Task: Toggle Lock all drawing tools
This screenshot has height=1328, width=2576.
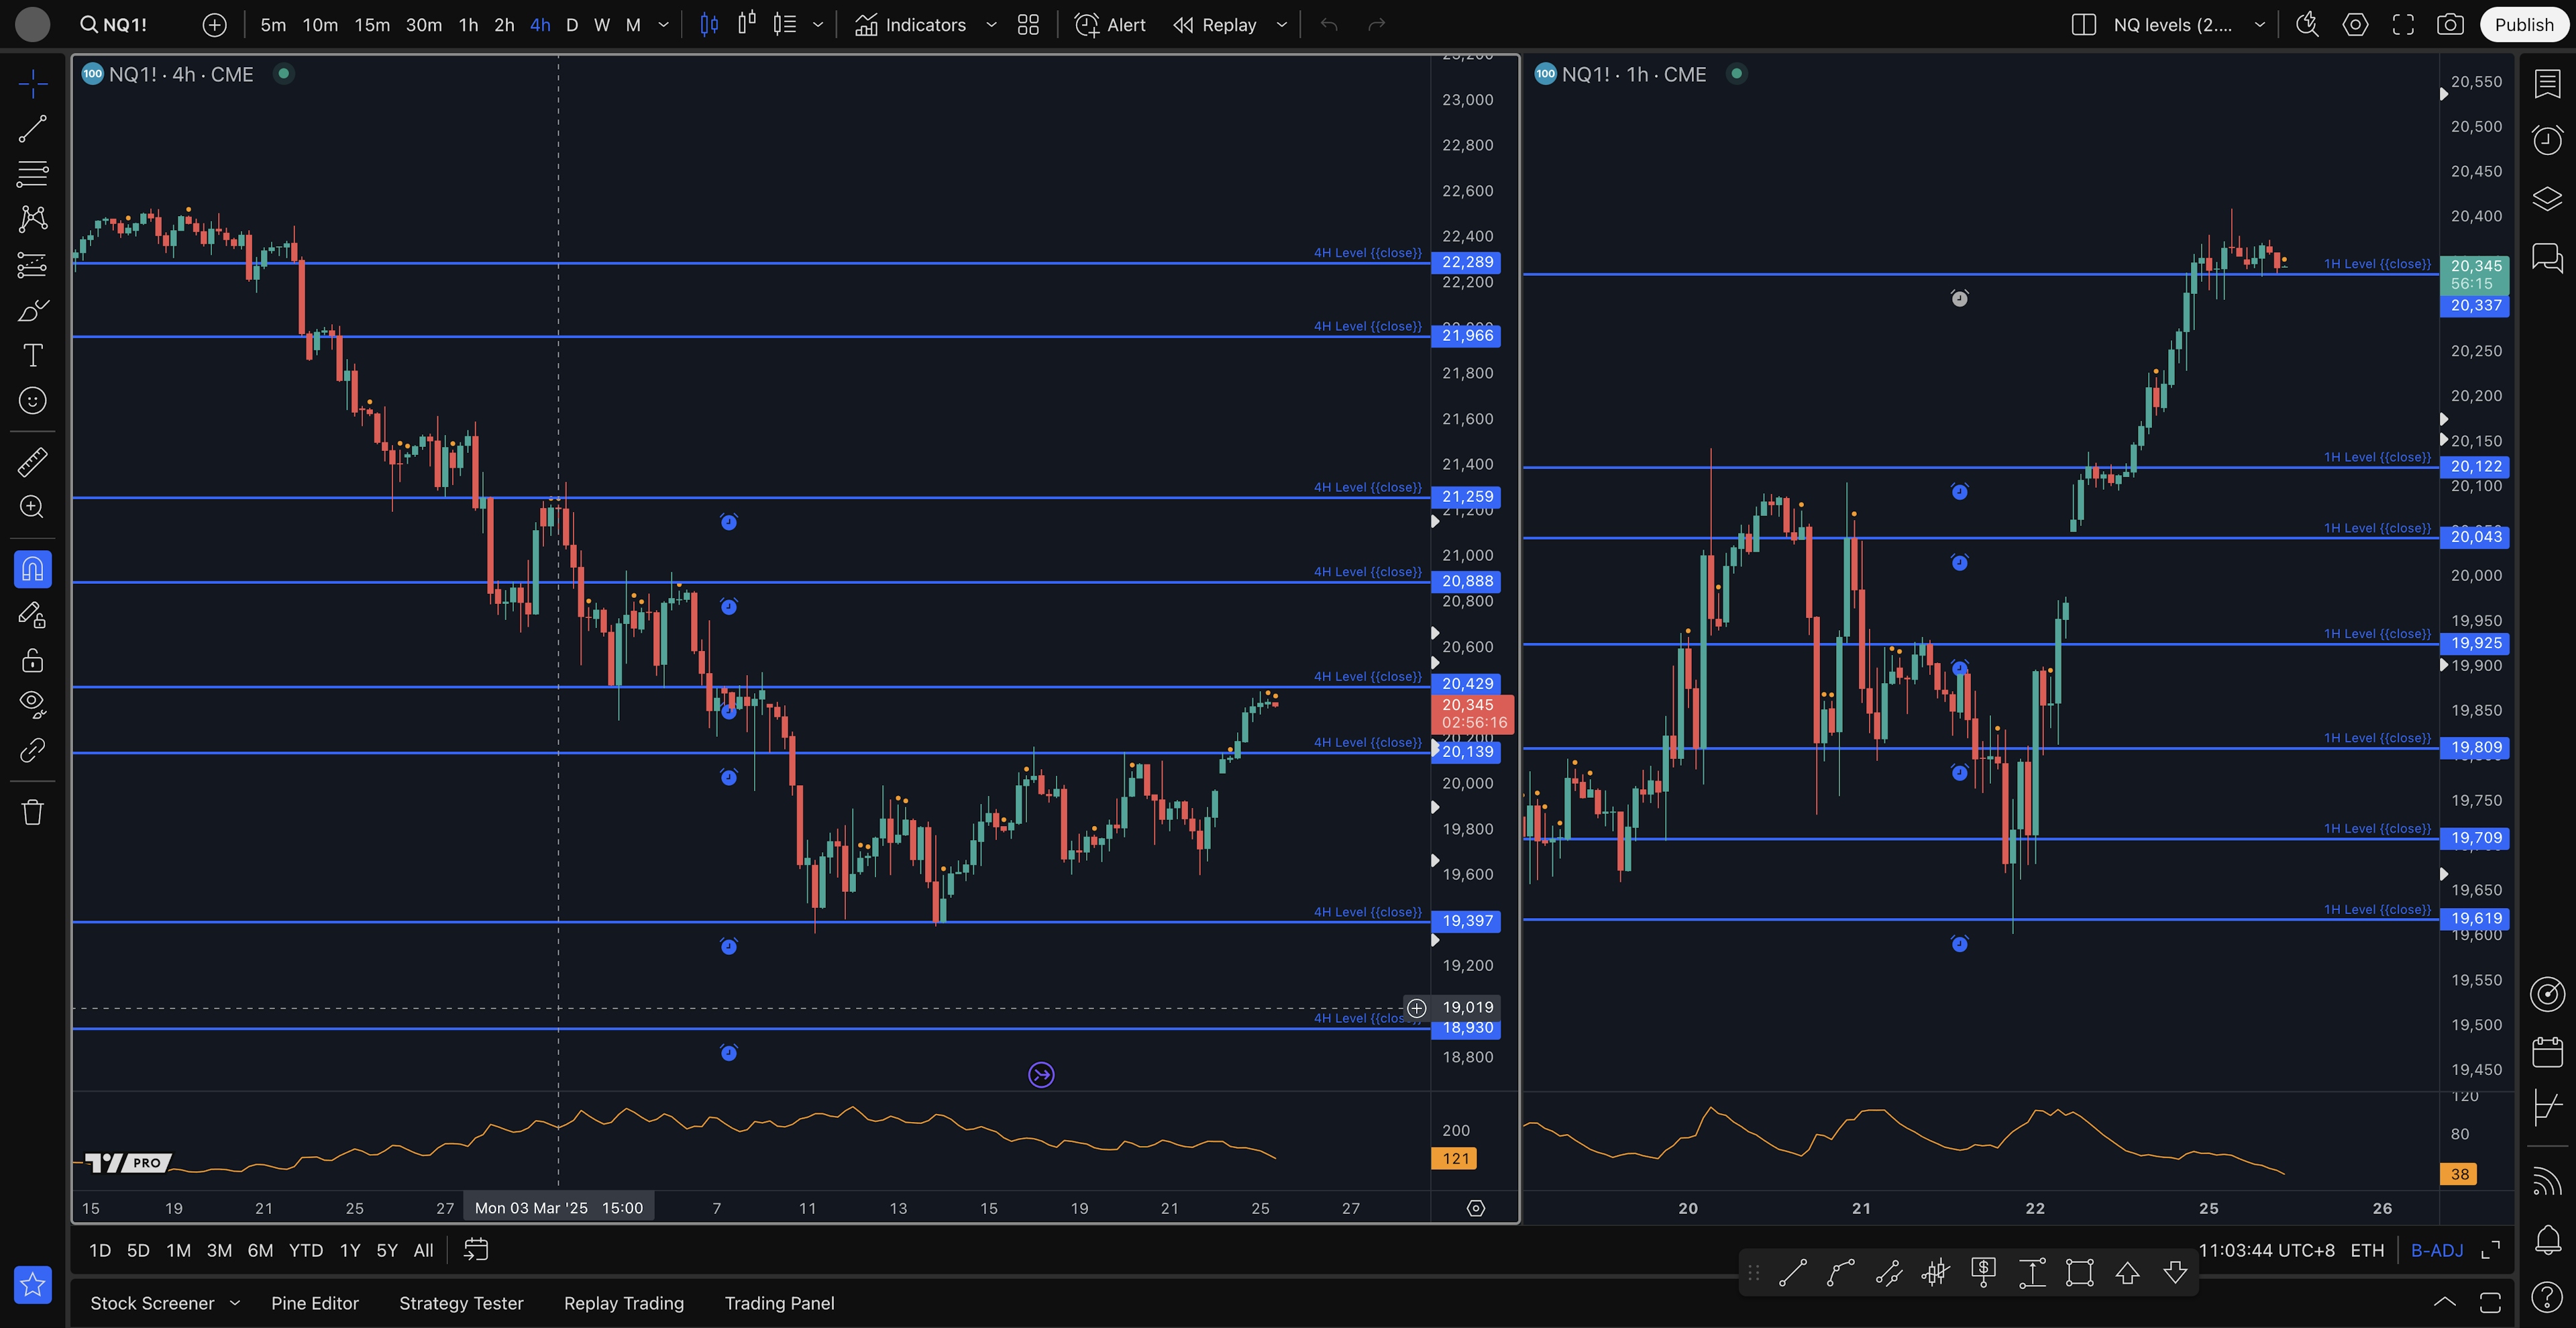Action: 32,660
